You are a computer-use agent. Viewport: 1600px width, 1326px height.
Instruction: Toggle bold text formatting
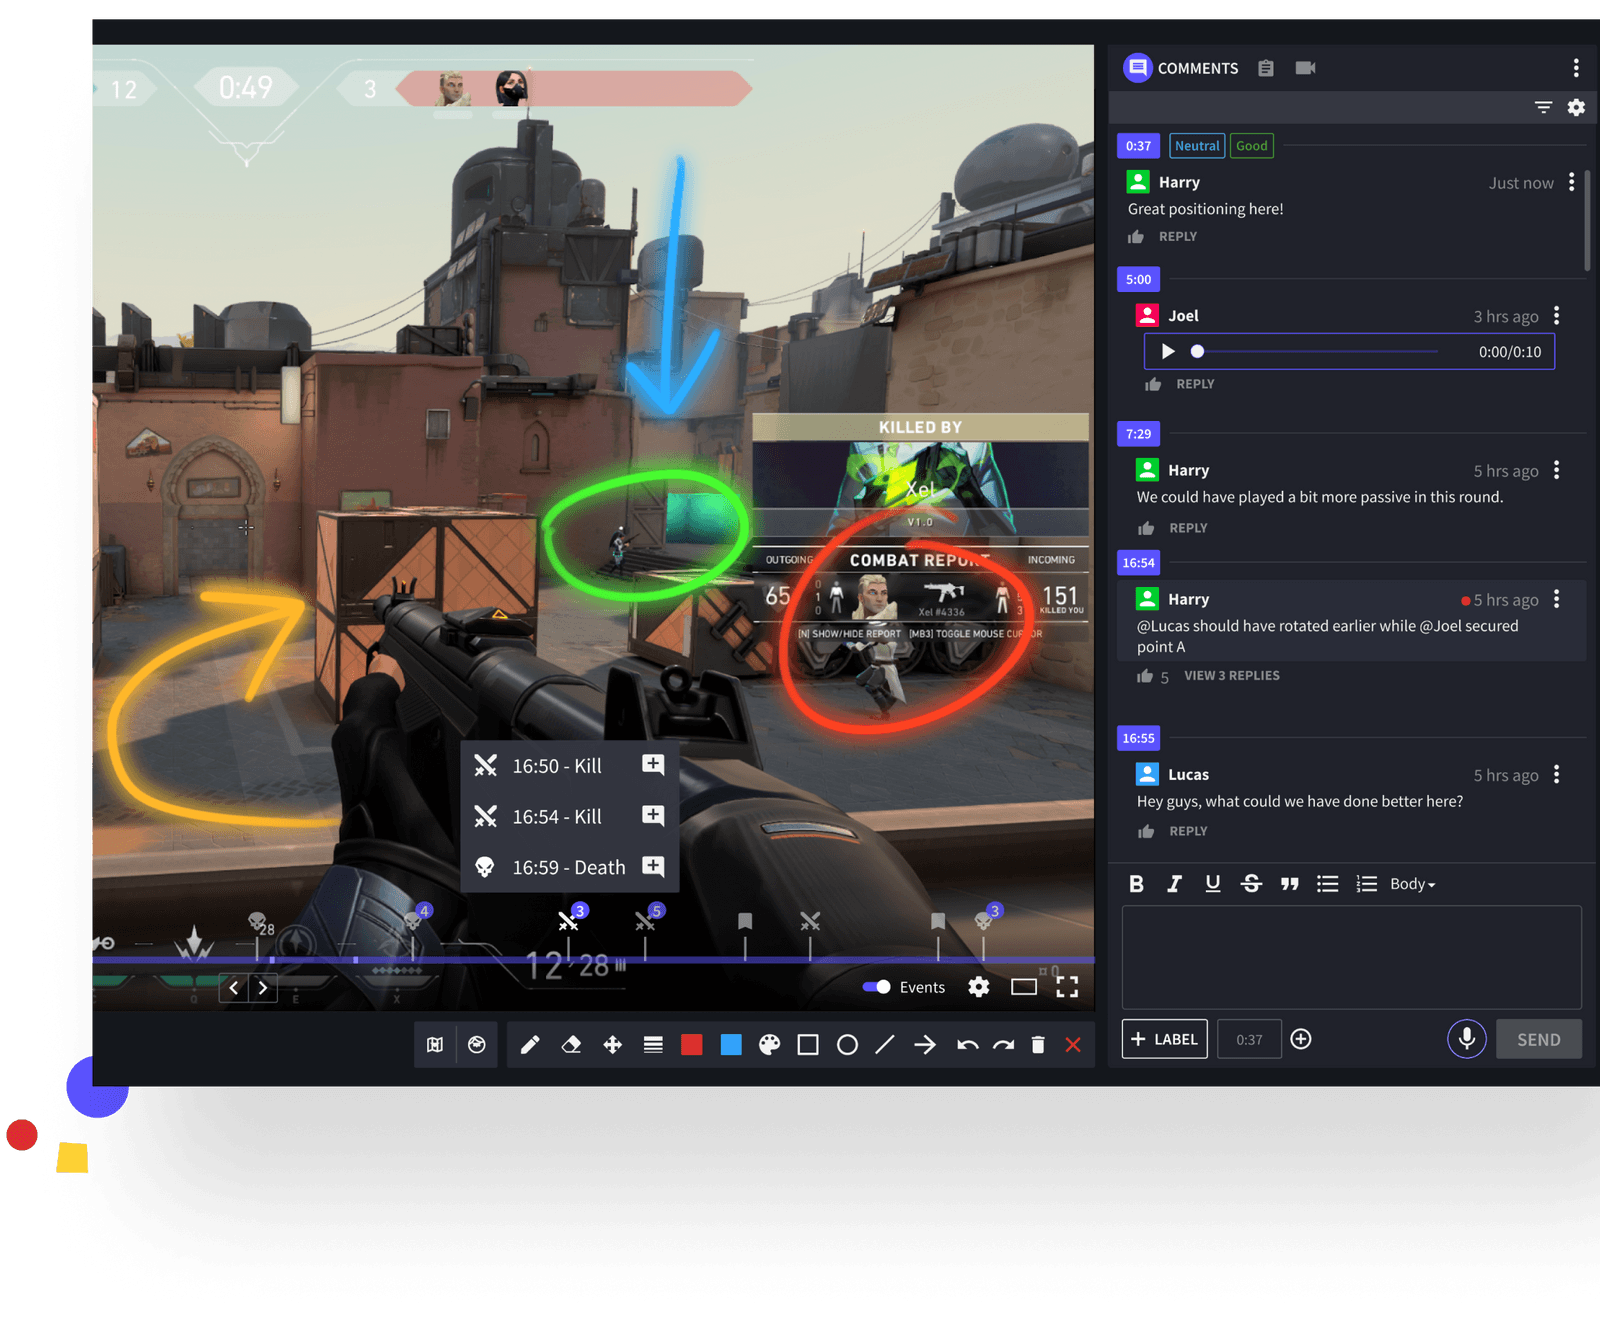(1136, 884)
